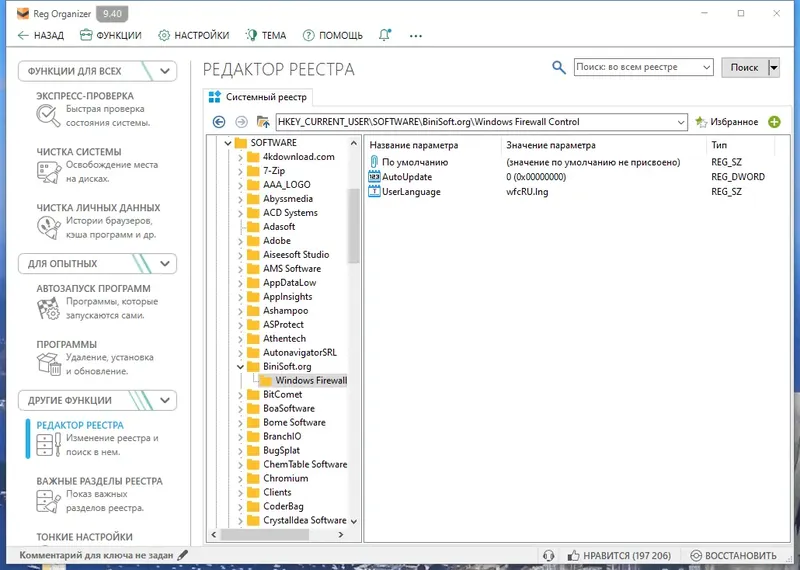The width and height of the screenshot is (800, 570).
Task: Select the По умолчанию parameter icon
Action: (374, 162)
